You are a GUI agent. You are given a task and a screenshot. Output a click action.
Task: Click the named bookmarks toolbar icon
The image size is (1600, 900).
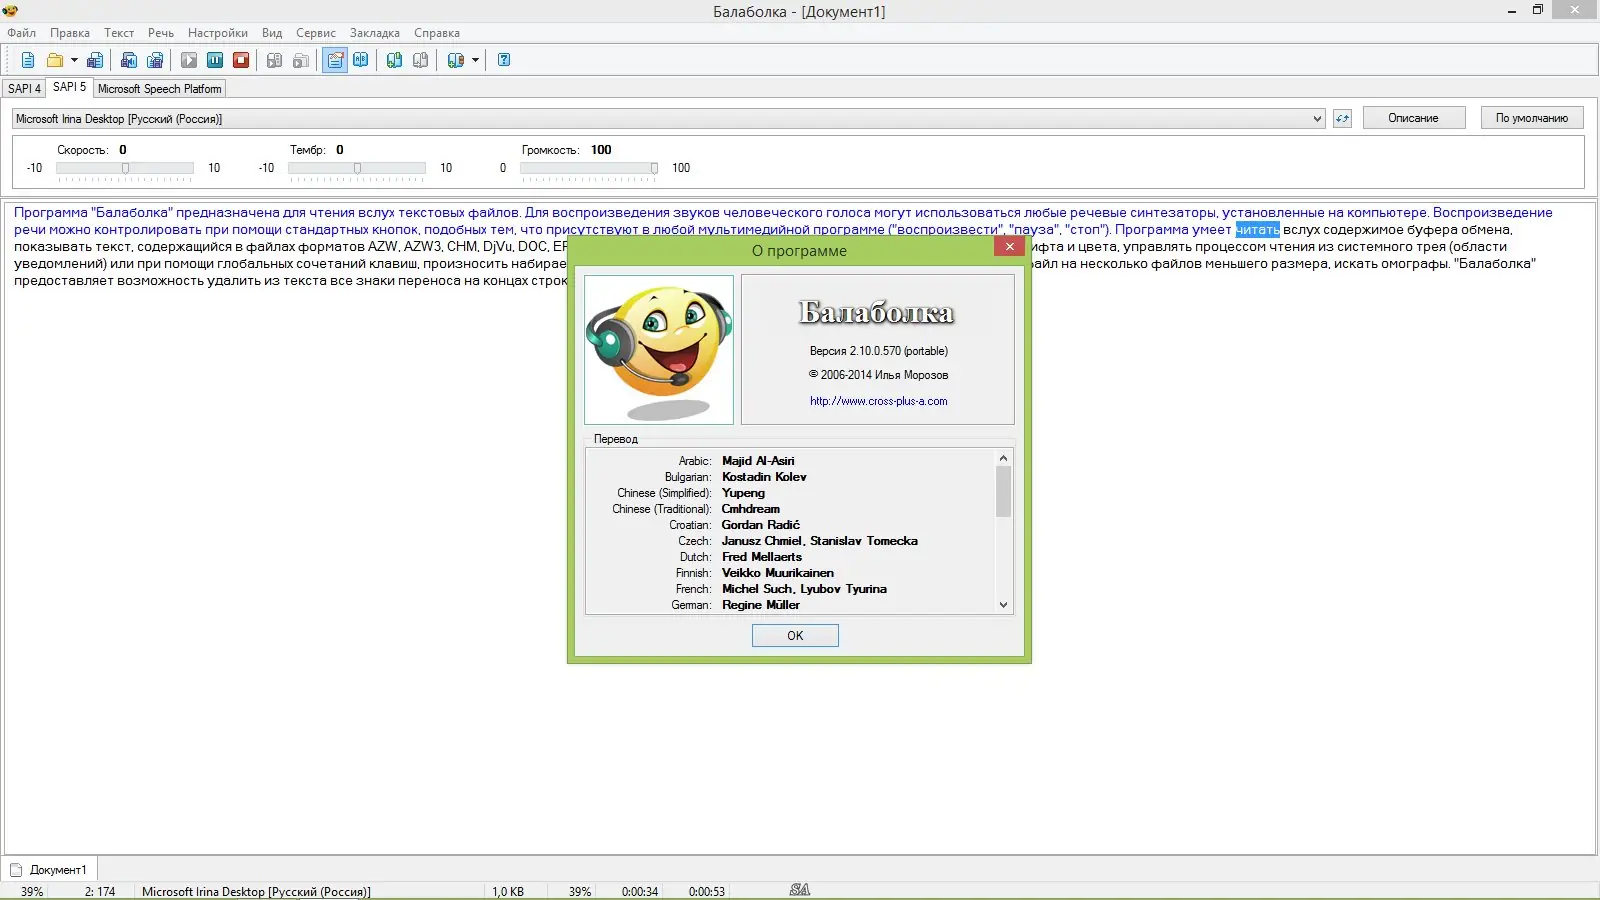[x=456, y=60]
